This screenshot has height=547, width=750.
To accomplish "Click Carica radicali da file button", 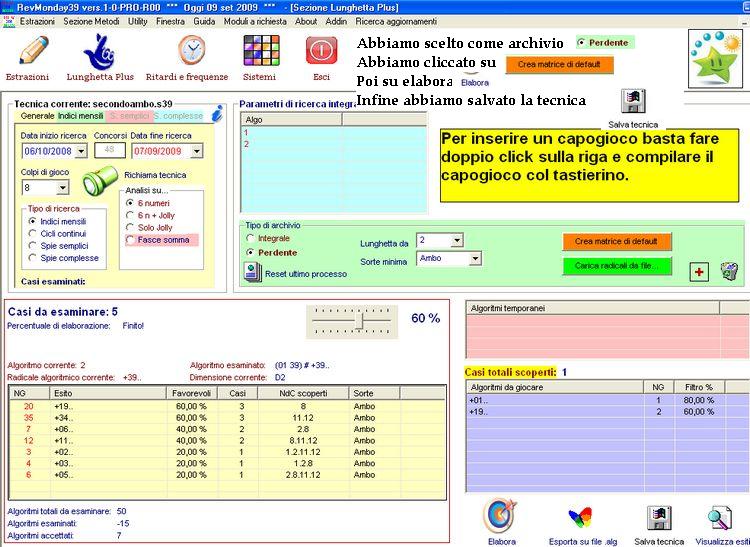I will [617, 266].
